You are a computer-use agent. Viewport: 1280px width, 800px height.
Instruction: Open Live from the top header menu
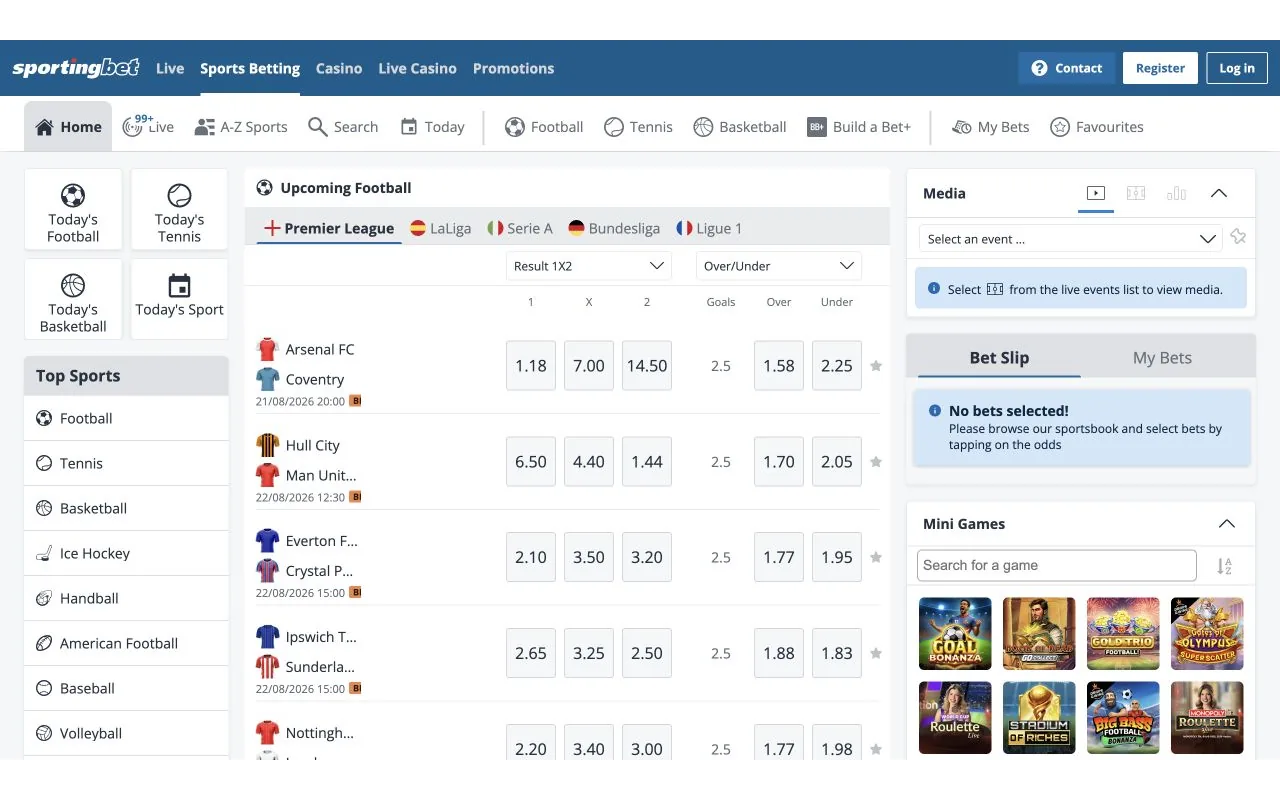click(170, 68)
